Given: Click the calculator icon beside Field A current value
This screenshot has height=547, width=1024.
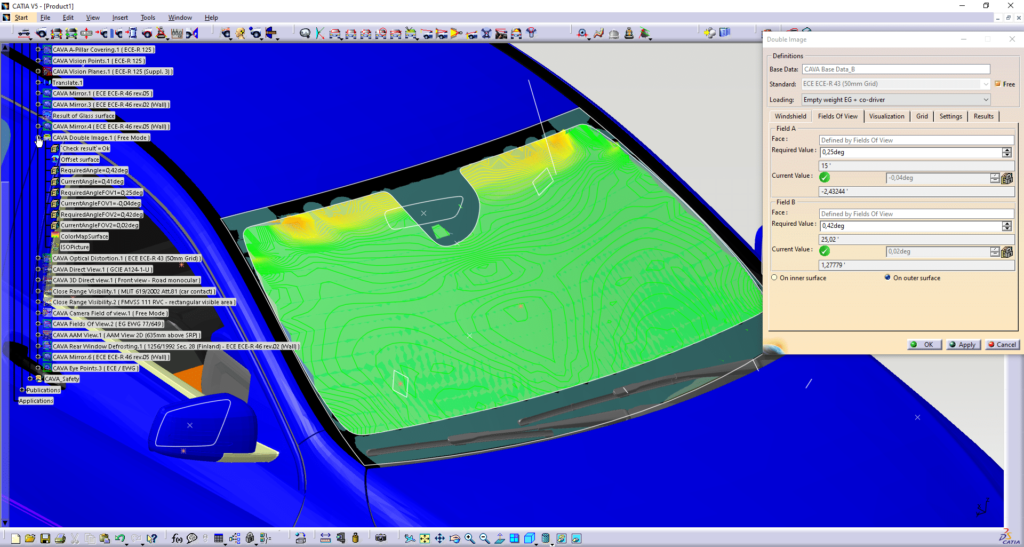Looking at the screenshot, I should 1006,178.
